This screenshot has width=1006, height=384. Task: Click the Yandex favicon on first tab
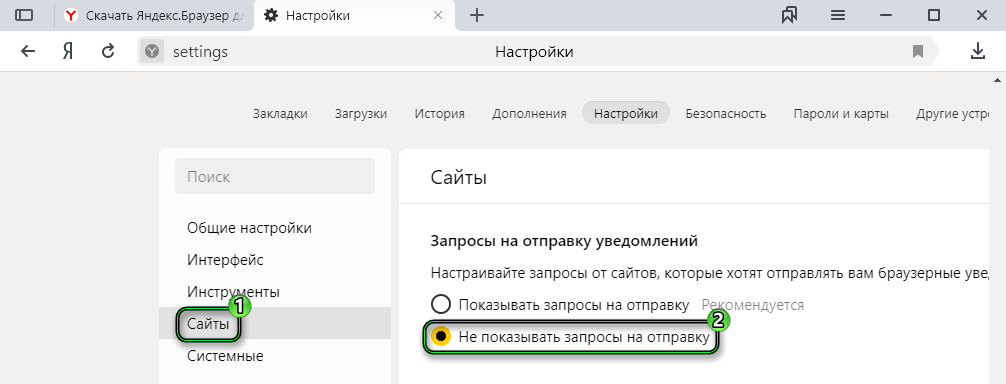tap(72, 15)
